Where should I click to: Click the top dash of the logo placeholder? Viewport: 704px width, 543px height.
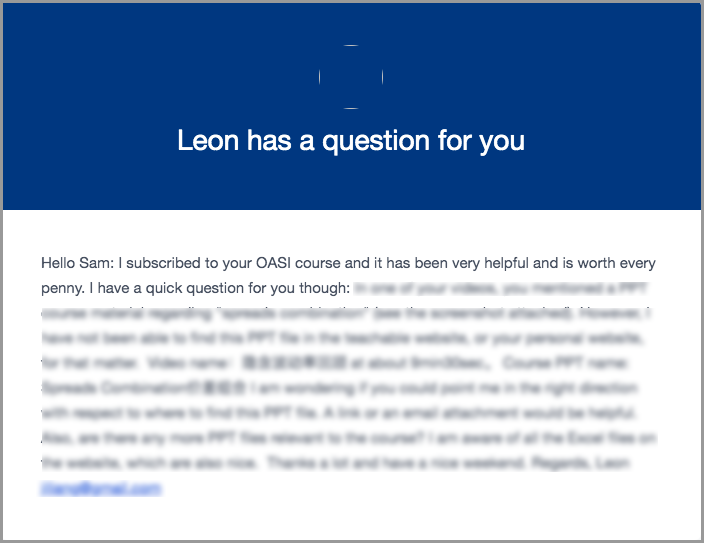point(351,45)
